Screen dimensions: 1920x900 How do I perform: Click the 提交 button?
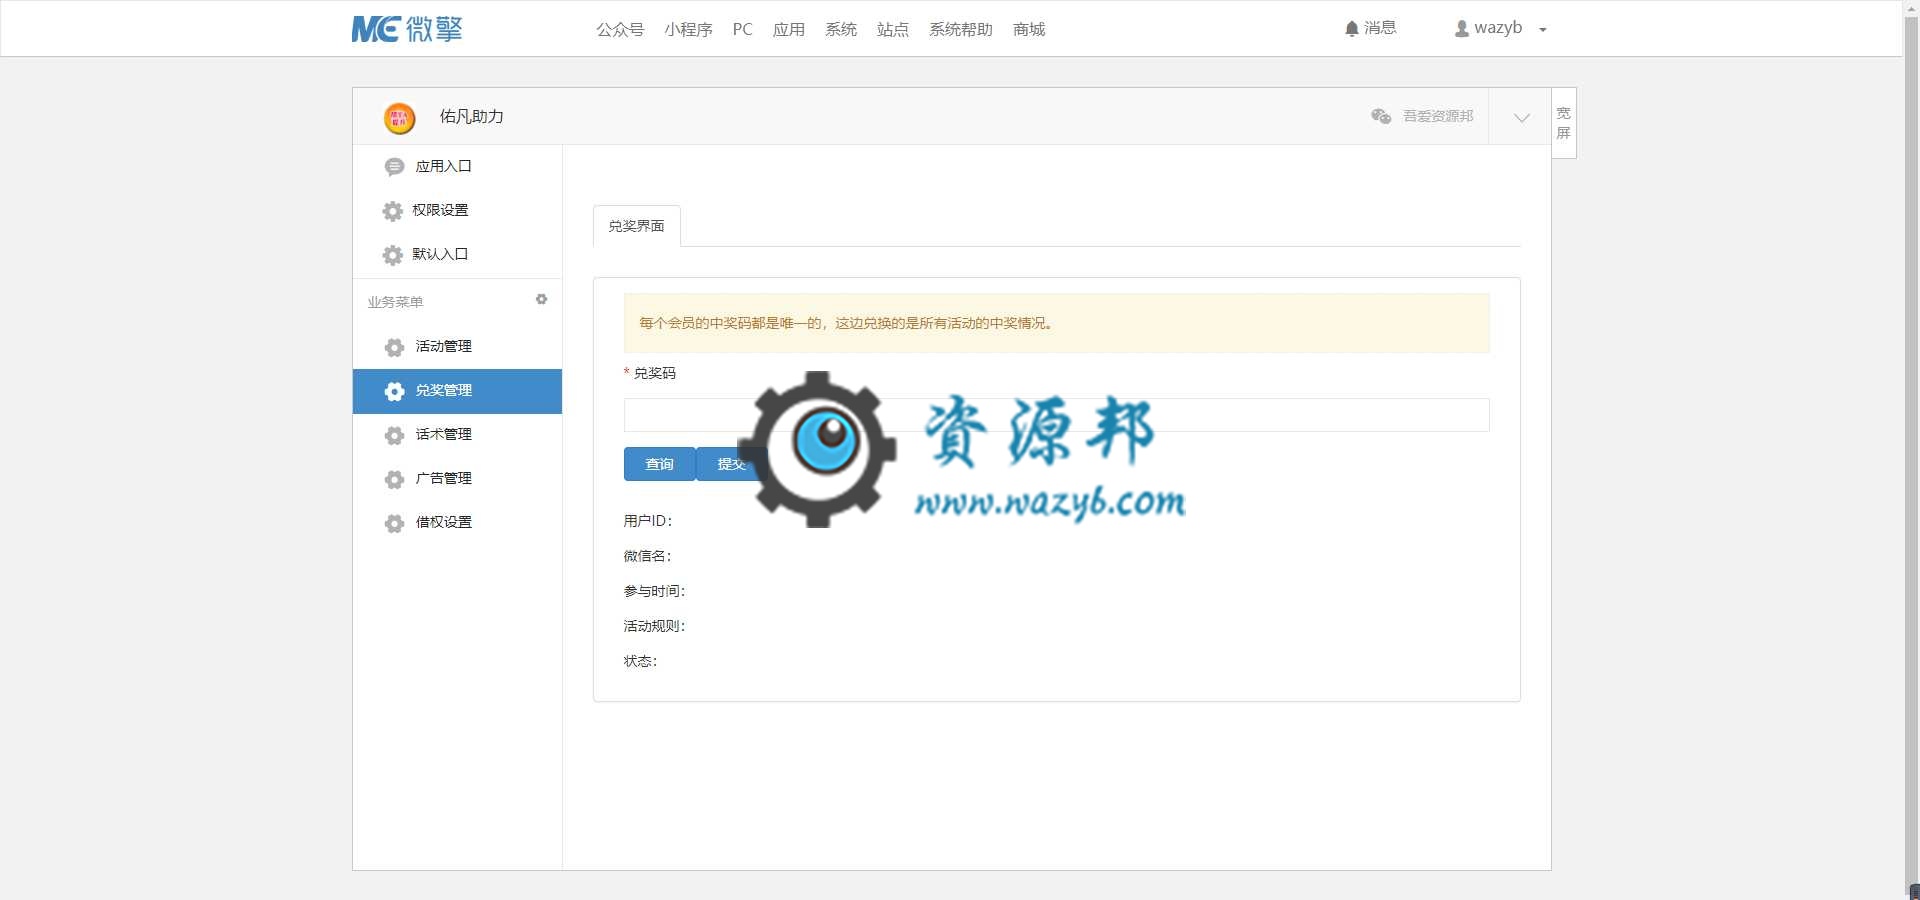click(x=731, y=464)
